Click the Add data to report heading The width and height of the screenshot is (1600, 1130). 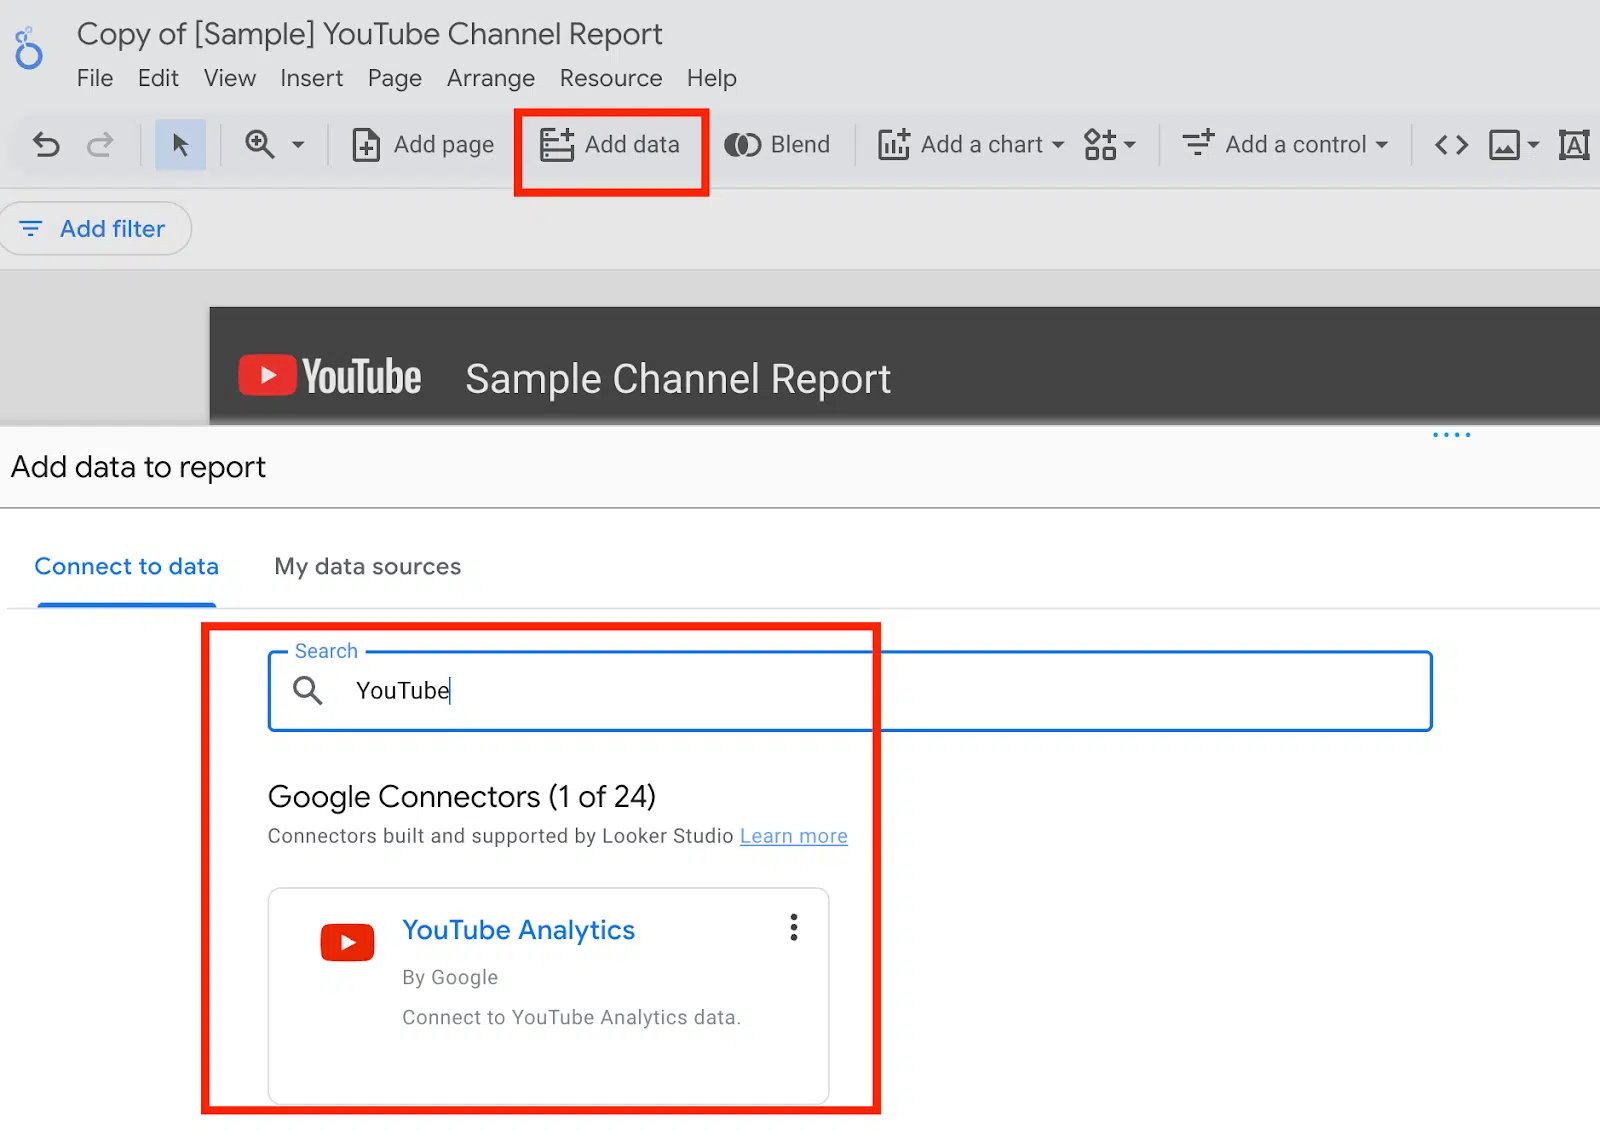(x=138, y=467)
